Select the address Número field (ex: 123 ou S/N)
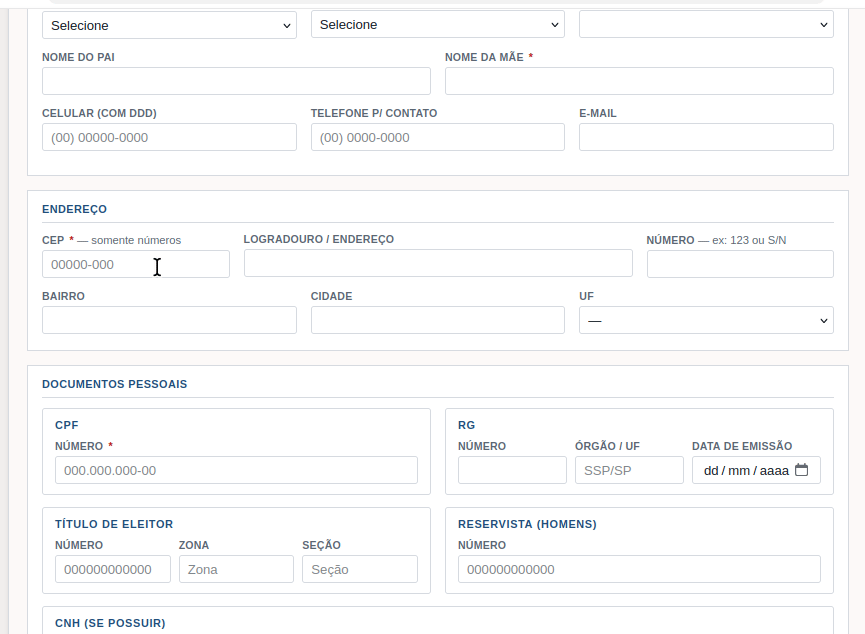Screen dimensions: 865x634 pos(740,264)
